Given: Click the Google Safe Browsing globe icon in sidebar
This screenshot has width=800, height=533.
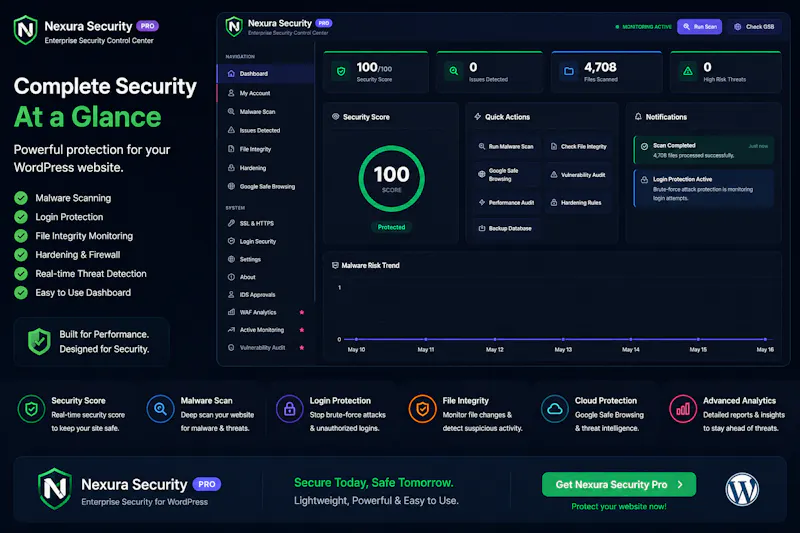Looking at the screenshot, I should click(231, 186).
